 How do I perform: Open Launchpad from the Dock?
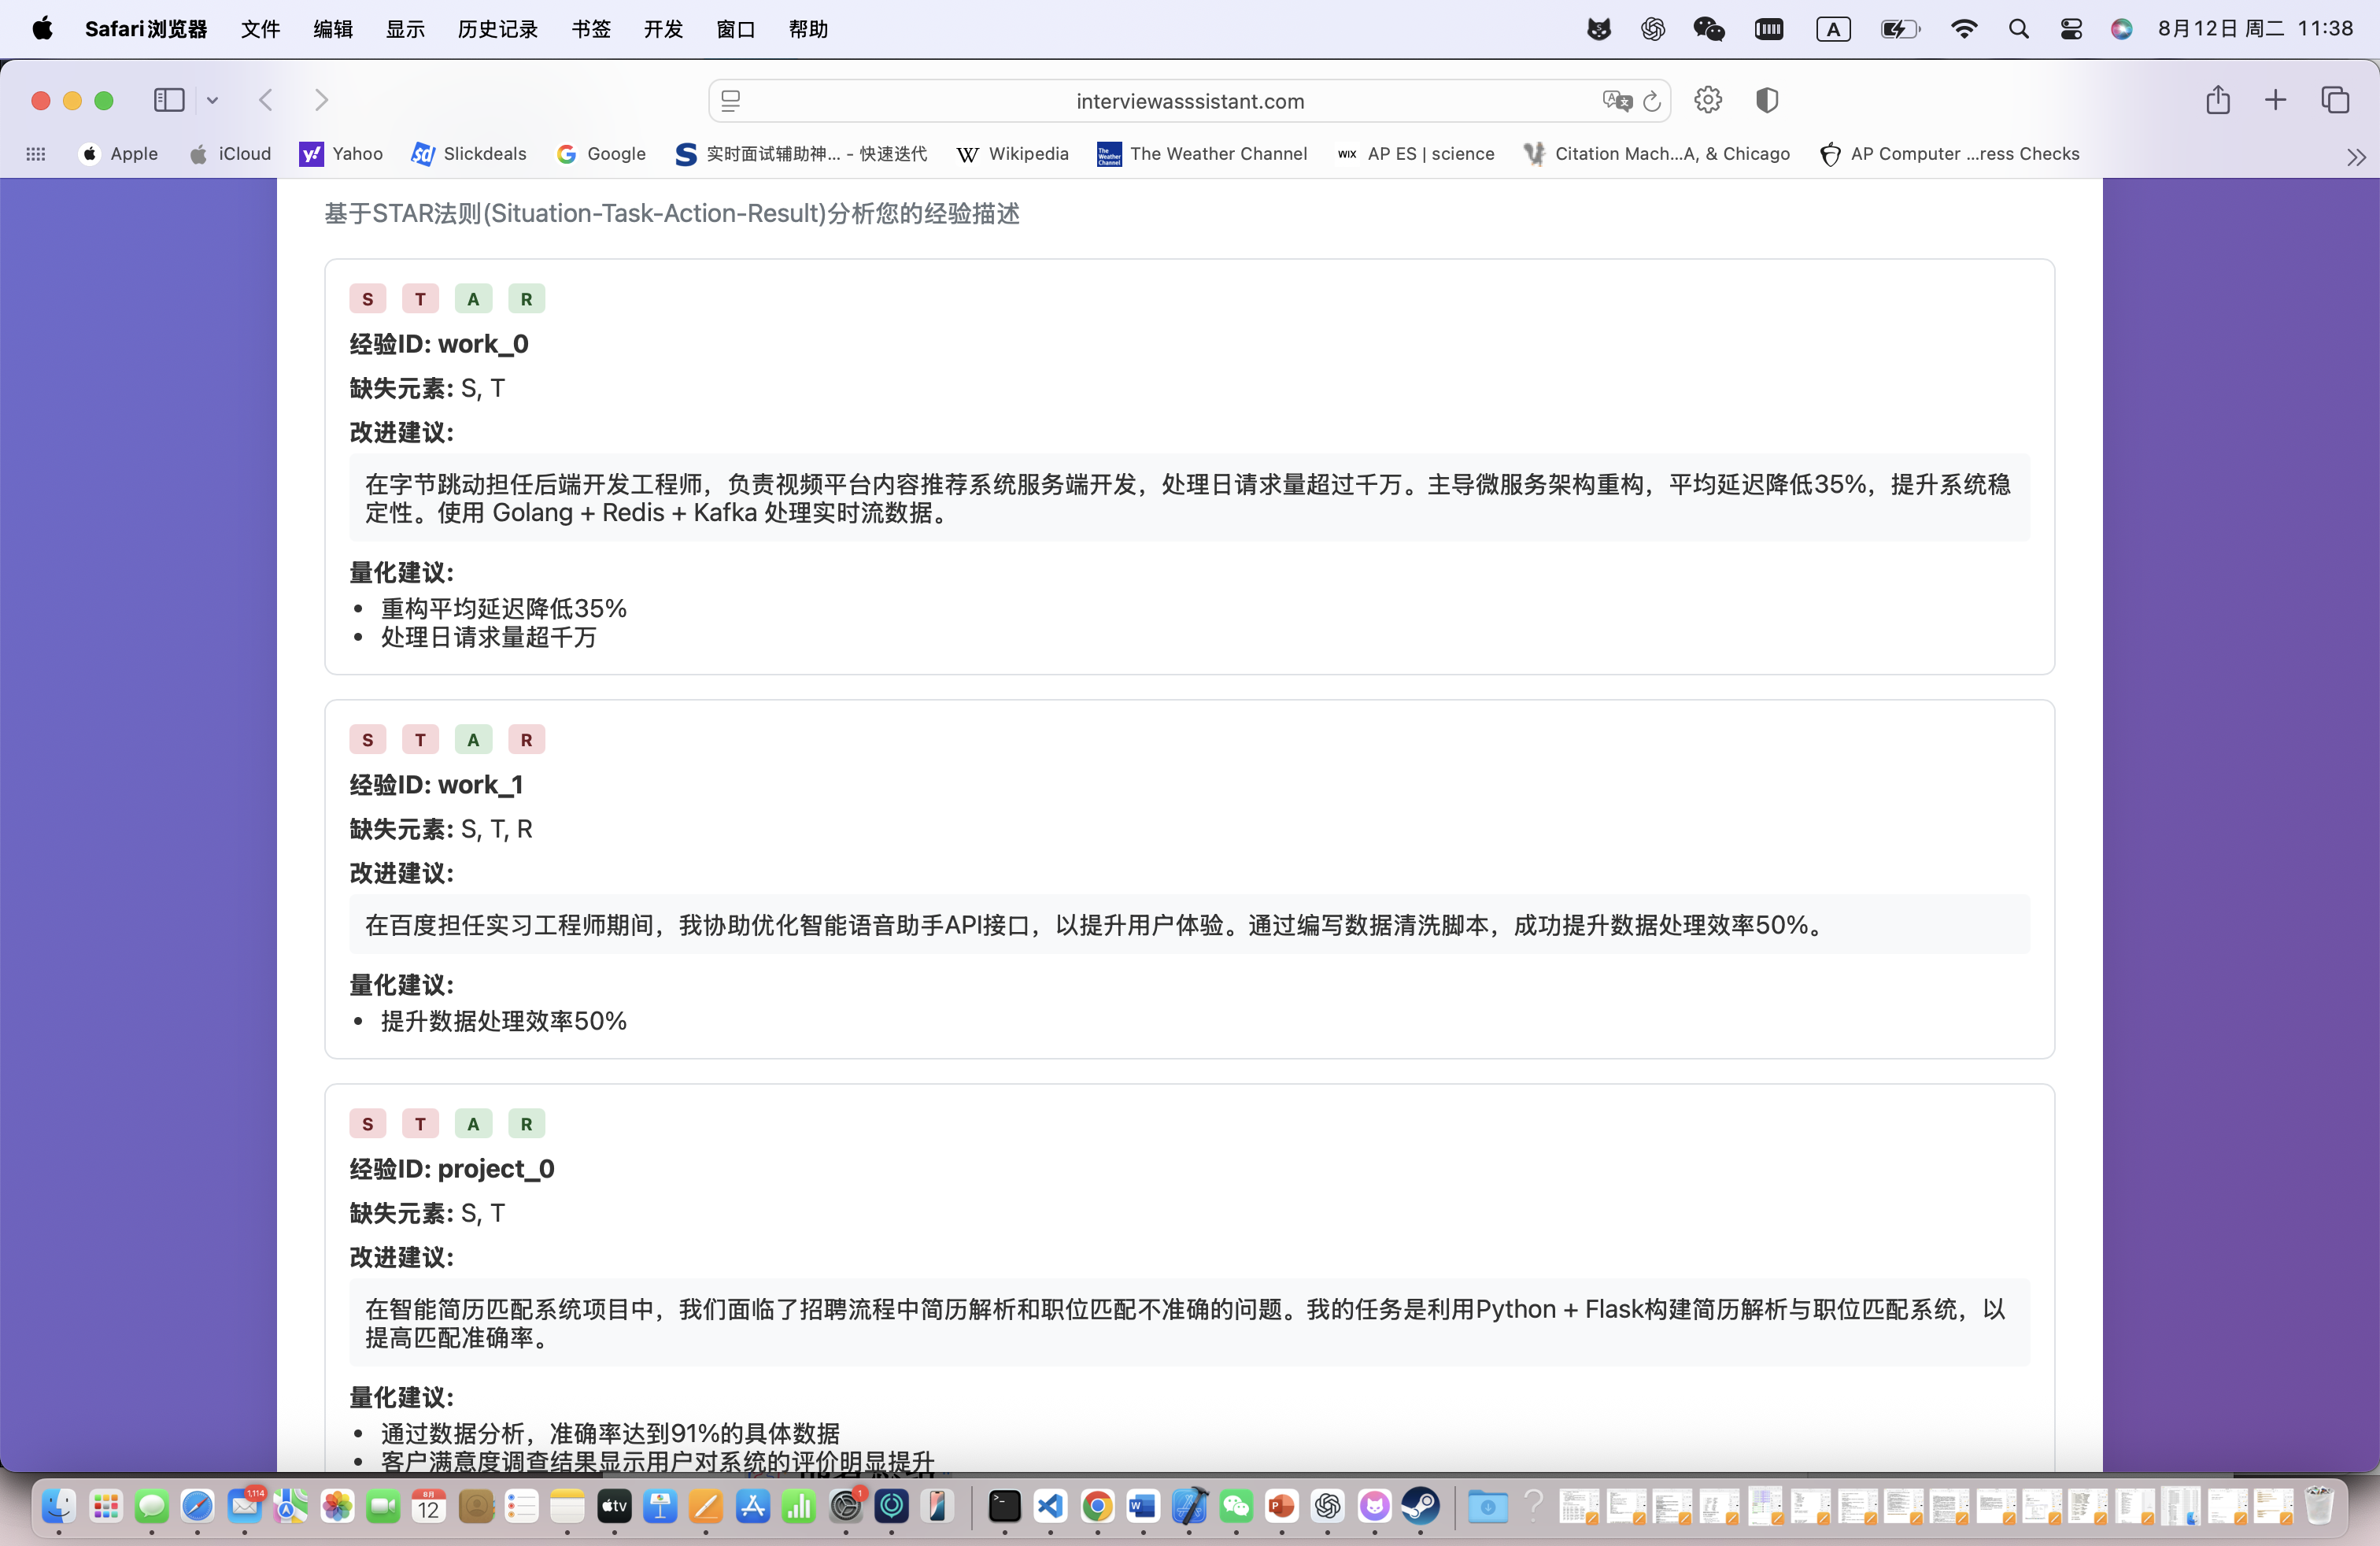point(105,1506)
